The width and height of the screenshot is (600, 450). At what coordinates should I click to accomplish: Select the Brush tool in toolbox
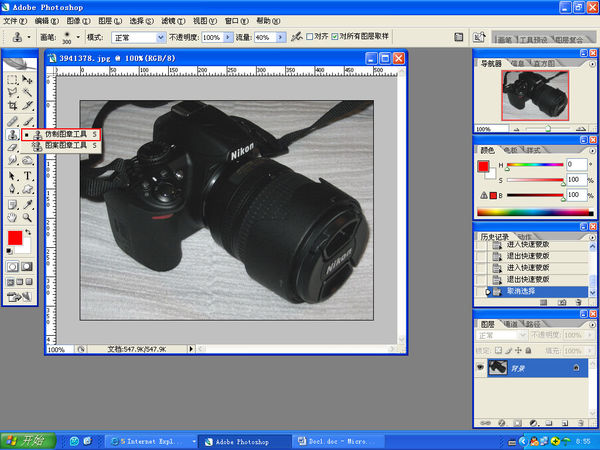(x=27, y=122)
